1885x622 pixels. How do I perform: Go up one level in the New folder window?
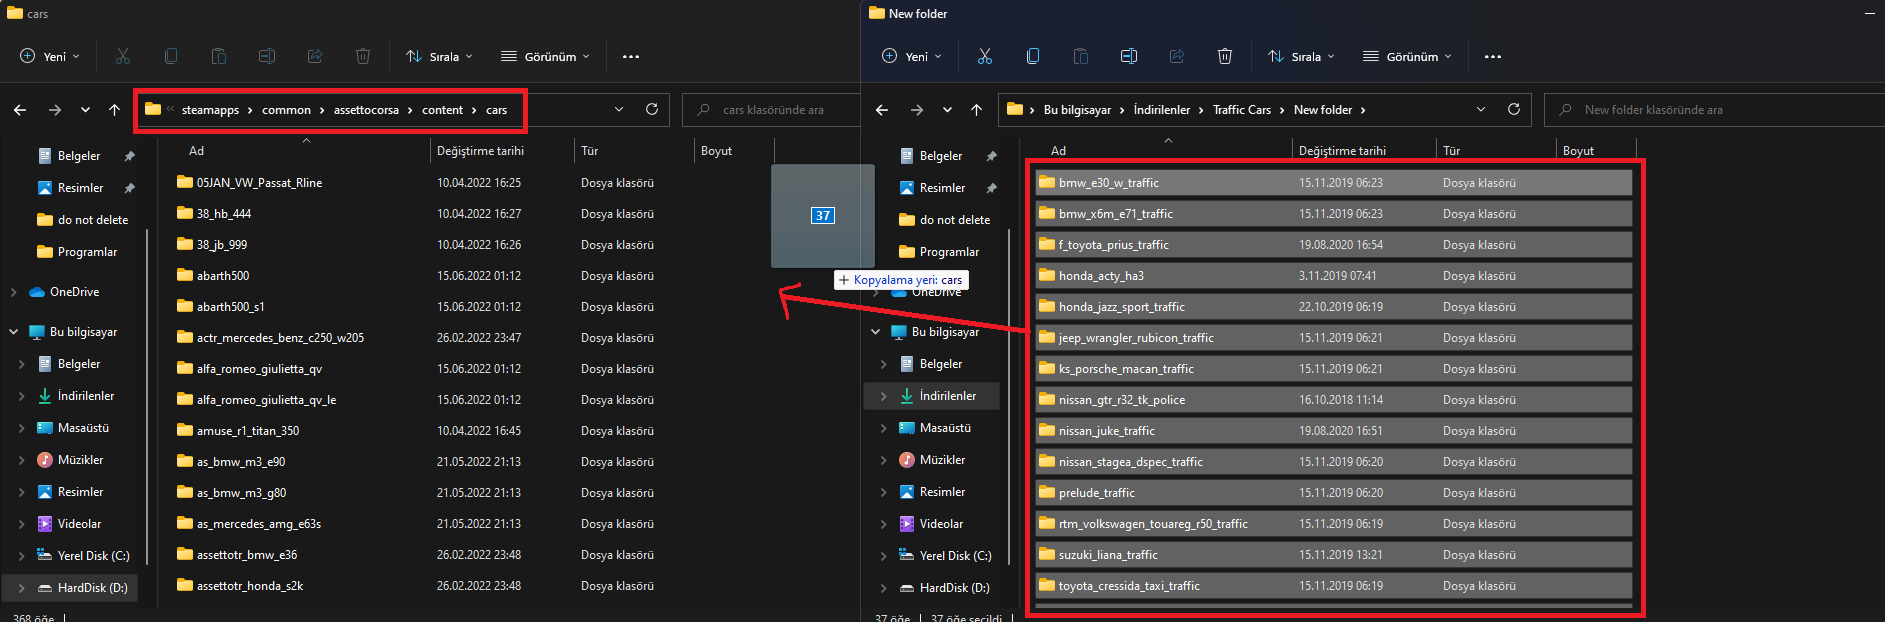[x=977, y=110]
